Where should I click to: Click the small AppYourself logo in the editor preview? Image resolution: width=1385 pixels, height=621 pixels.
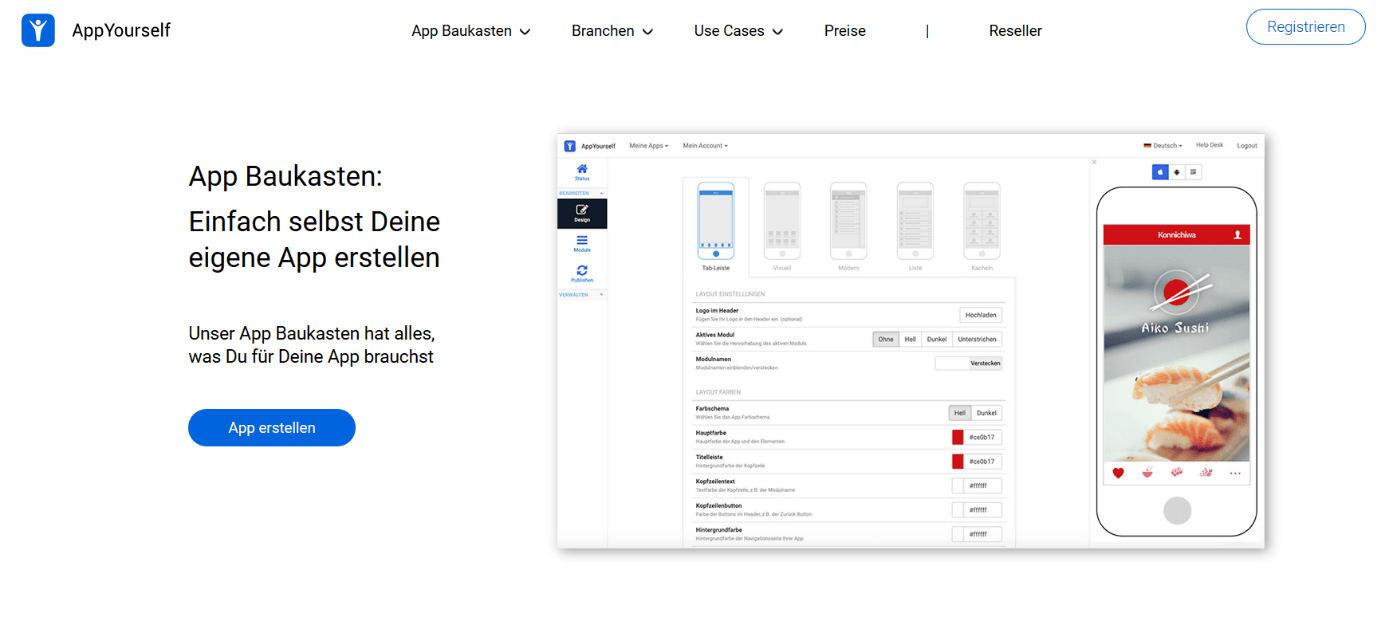[570, 146]
